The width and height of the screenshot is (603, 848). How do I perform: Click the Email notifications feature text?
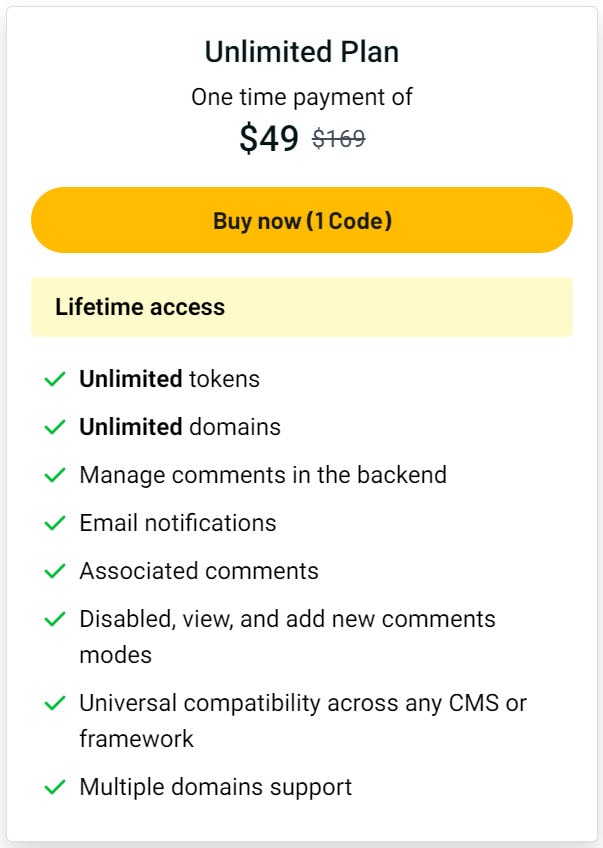178,523
